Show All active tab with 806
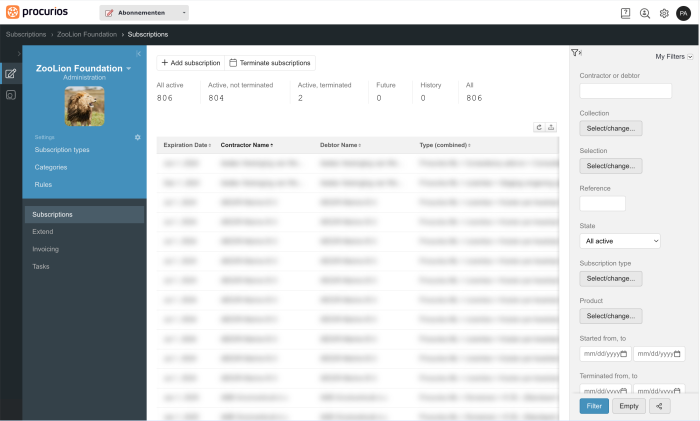This screenshot has width=700, height=421. (170, 92)
